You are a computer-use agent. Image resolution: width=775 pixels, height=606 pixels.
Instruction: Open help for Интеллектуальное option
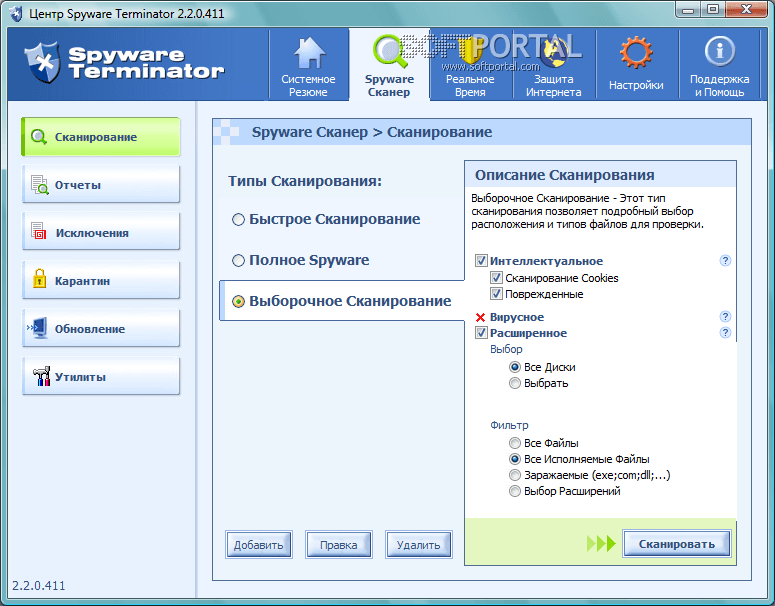[x=725, y=260]
